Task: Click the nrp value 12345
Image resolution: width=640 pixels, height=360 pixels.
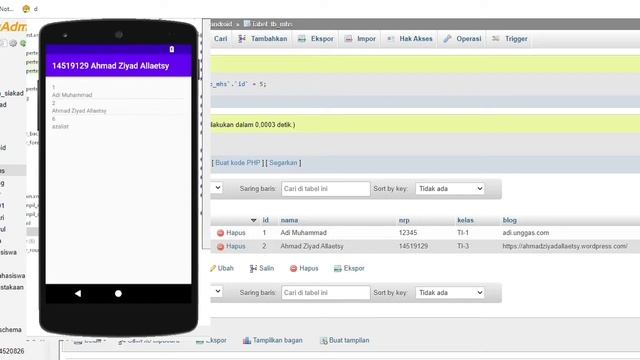Action: [x=408, y=233]
